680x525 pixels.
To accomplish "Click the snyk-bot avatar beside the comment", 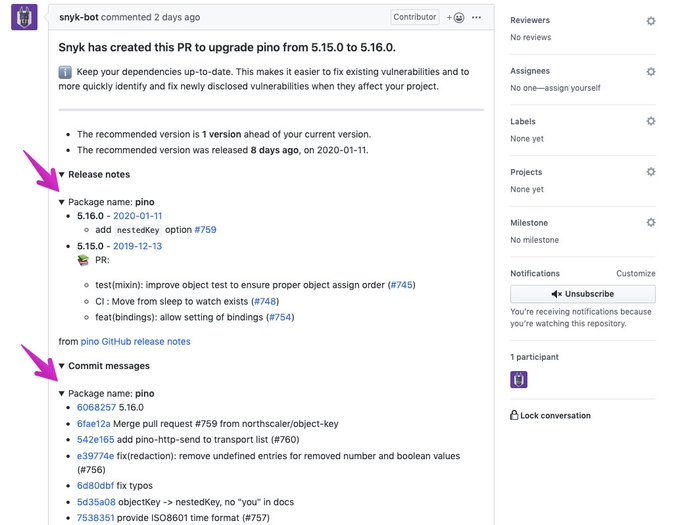I will tap(24, 17).
